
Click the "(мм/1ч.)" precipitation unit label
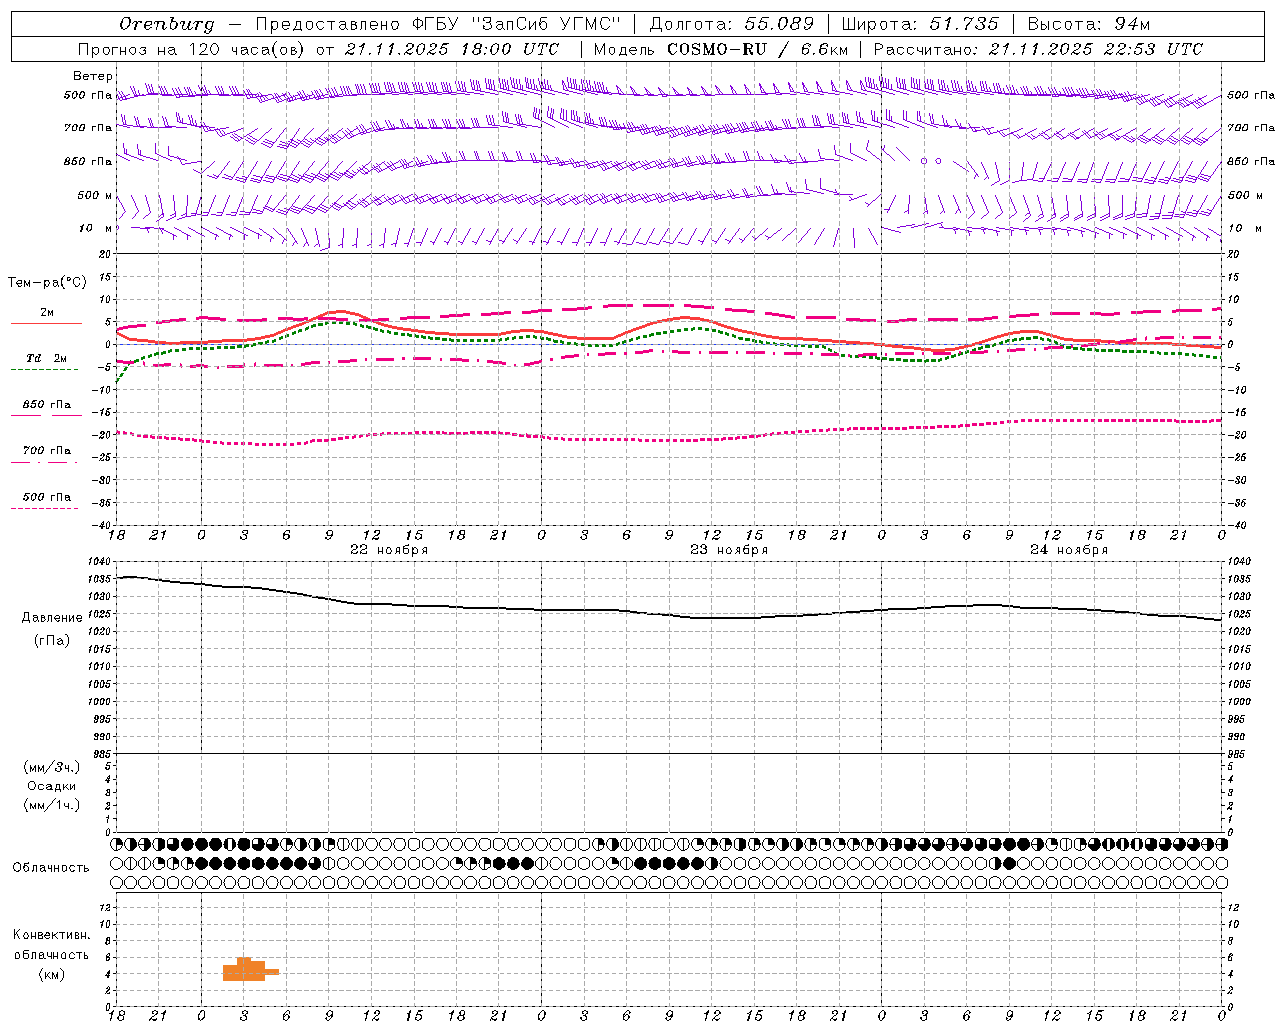coord(51,805)
